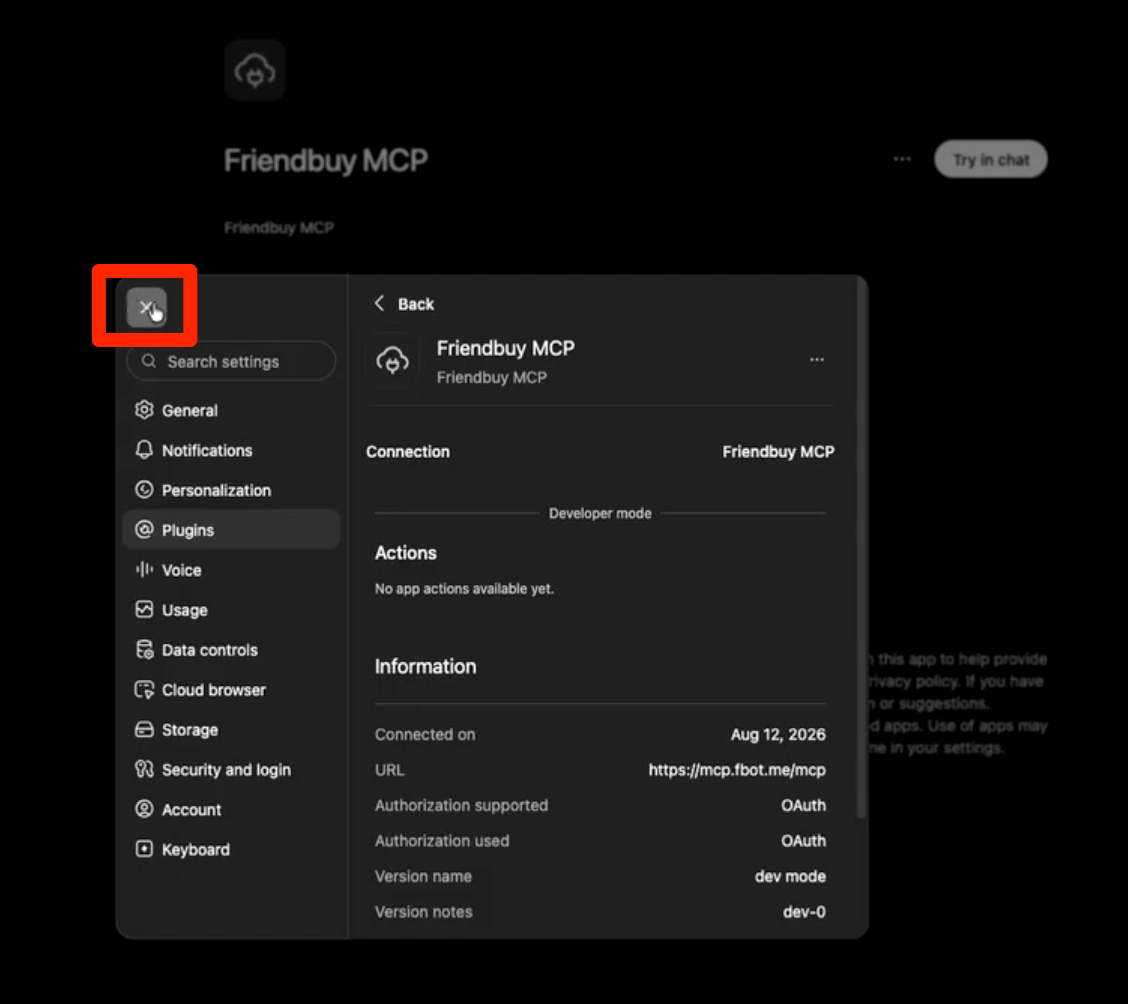The width and height of the screenshot is (1128, 1004).
Task: Click the Notifications bell icon
Action: 144,449
